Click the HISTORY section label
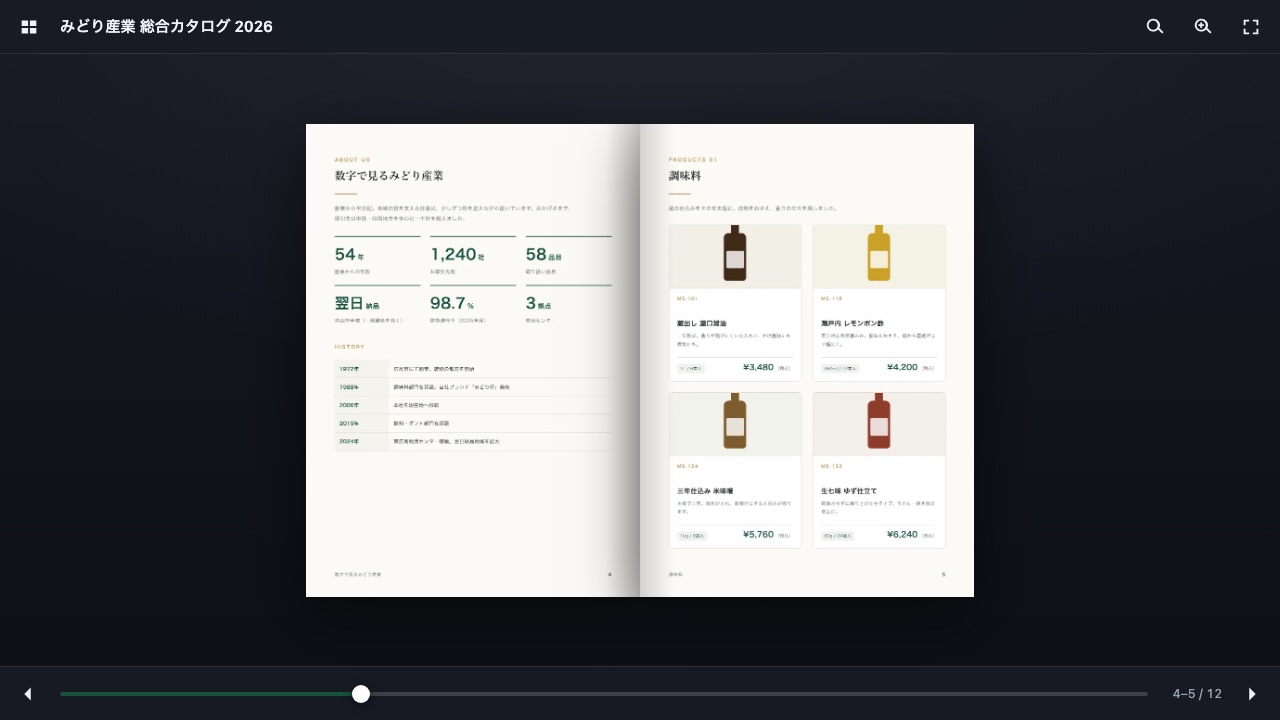The height and width of the screenshot is (720, 1280). point(350,347)
